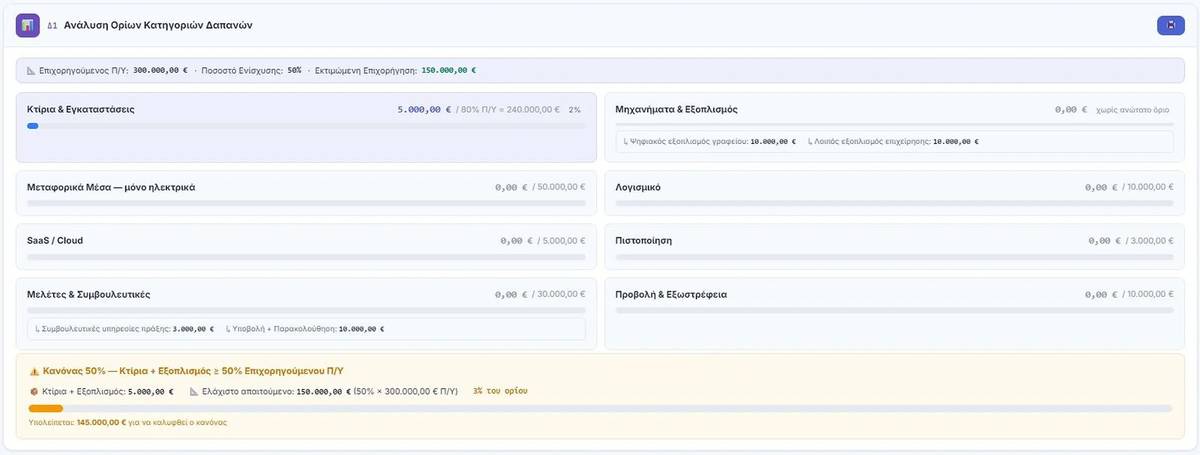Click the 300.000,00 € subsidised budget value
Screen dimensions: 1200x455
pyautogui.click(x=160, y=71)
